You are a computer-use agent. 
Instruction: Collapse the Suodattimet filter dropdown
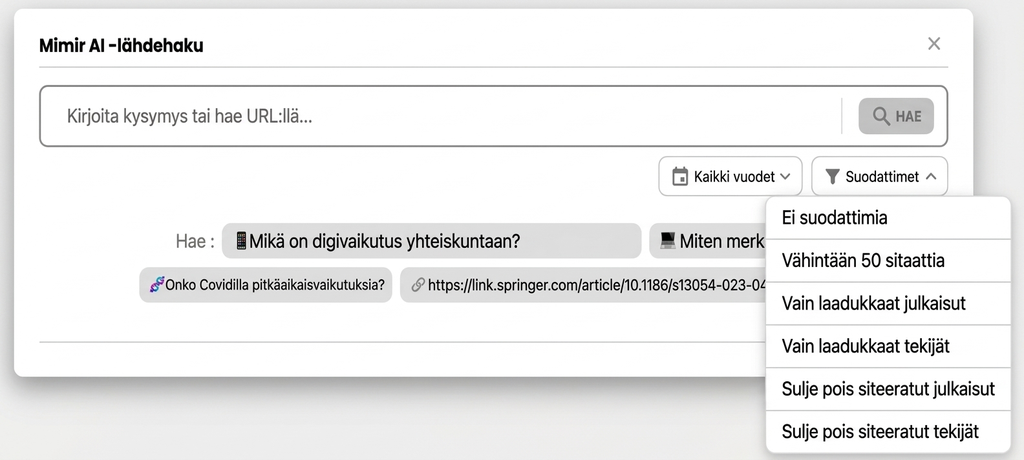tap(880, 176)
